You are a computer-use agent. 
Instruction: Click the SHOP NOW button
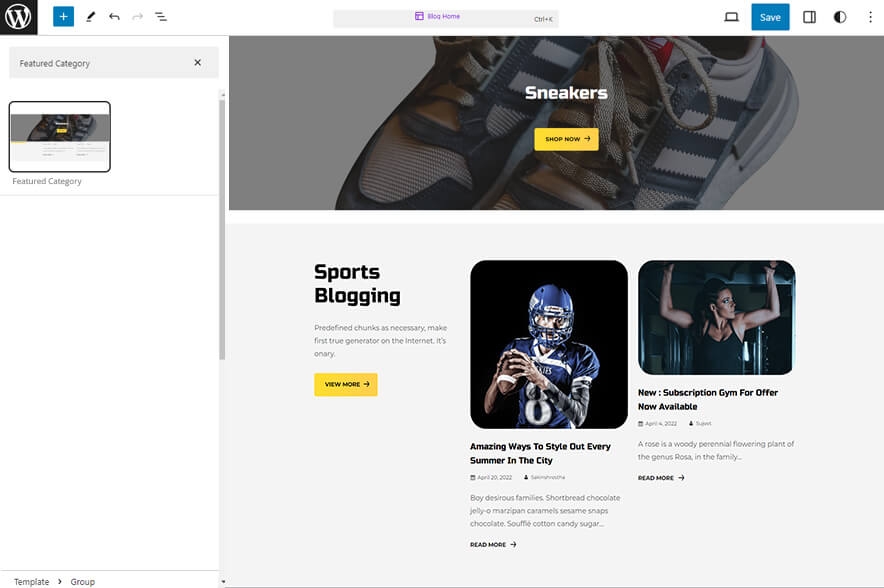[566, 139]
